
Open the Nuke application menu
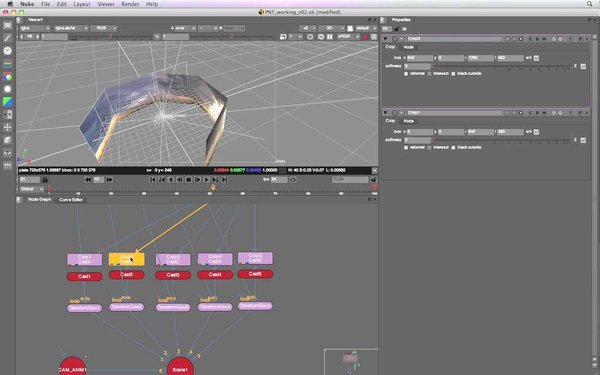27,4
